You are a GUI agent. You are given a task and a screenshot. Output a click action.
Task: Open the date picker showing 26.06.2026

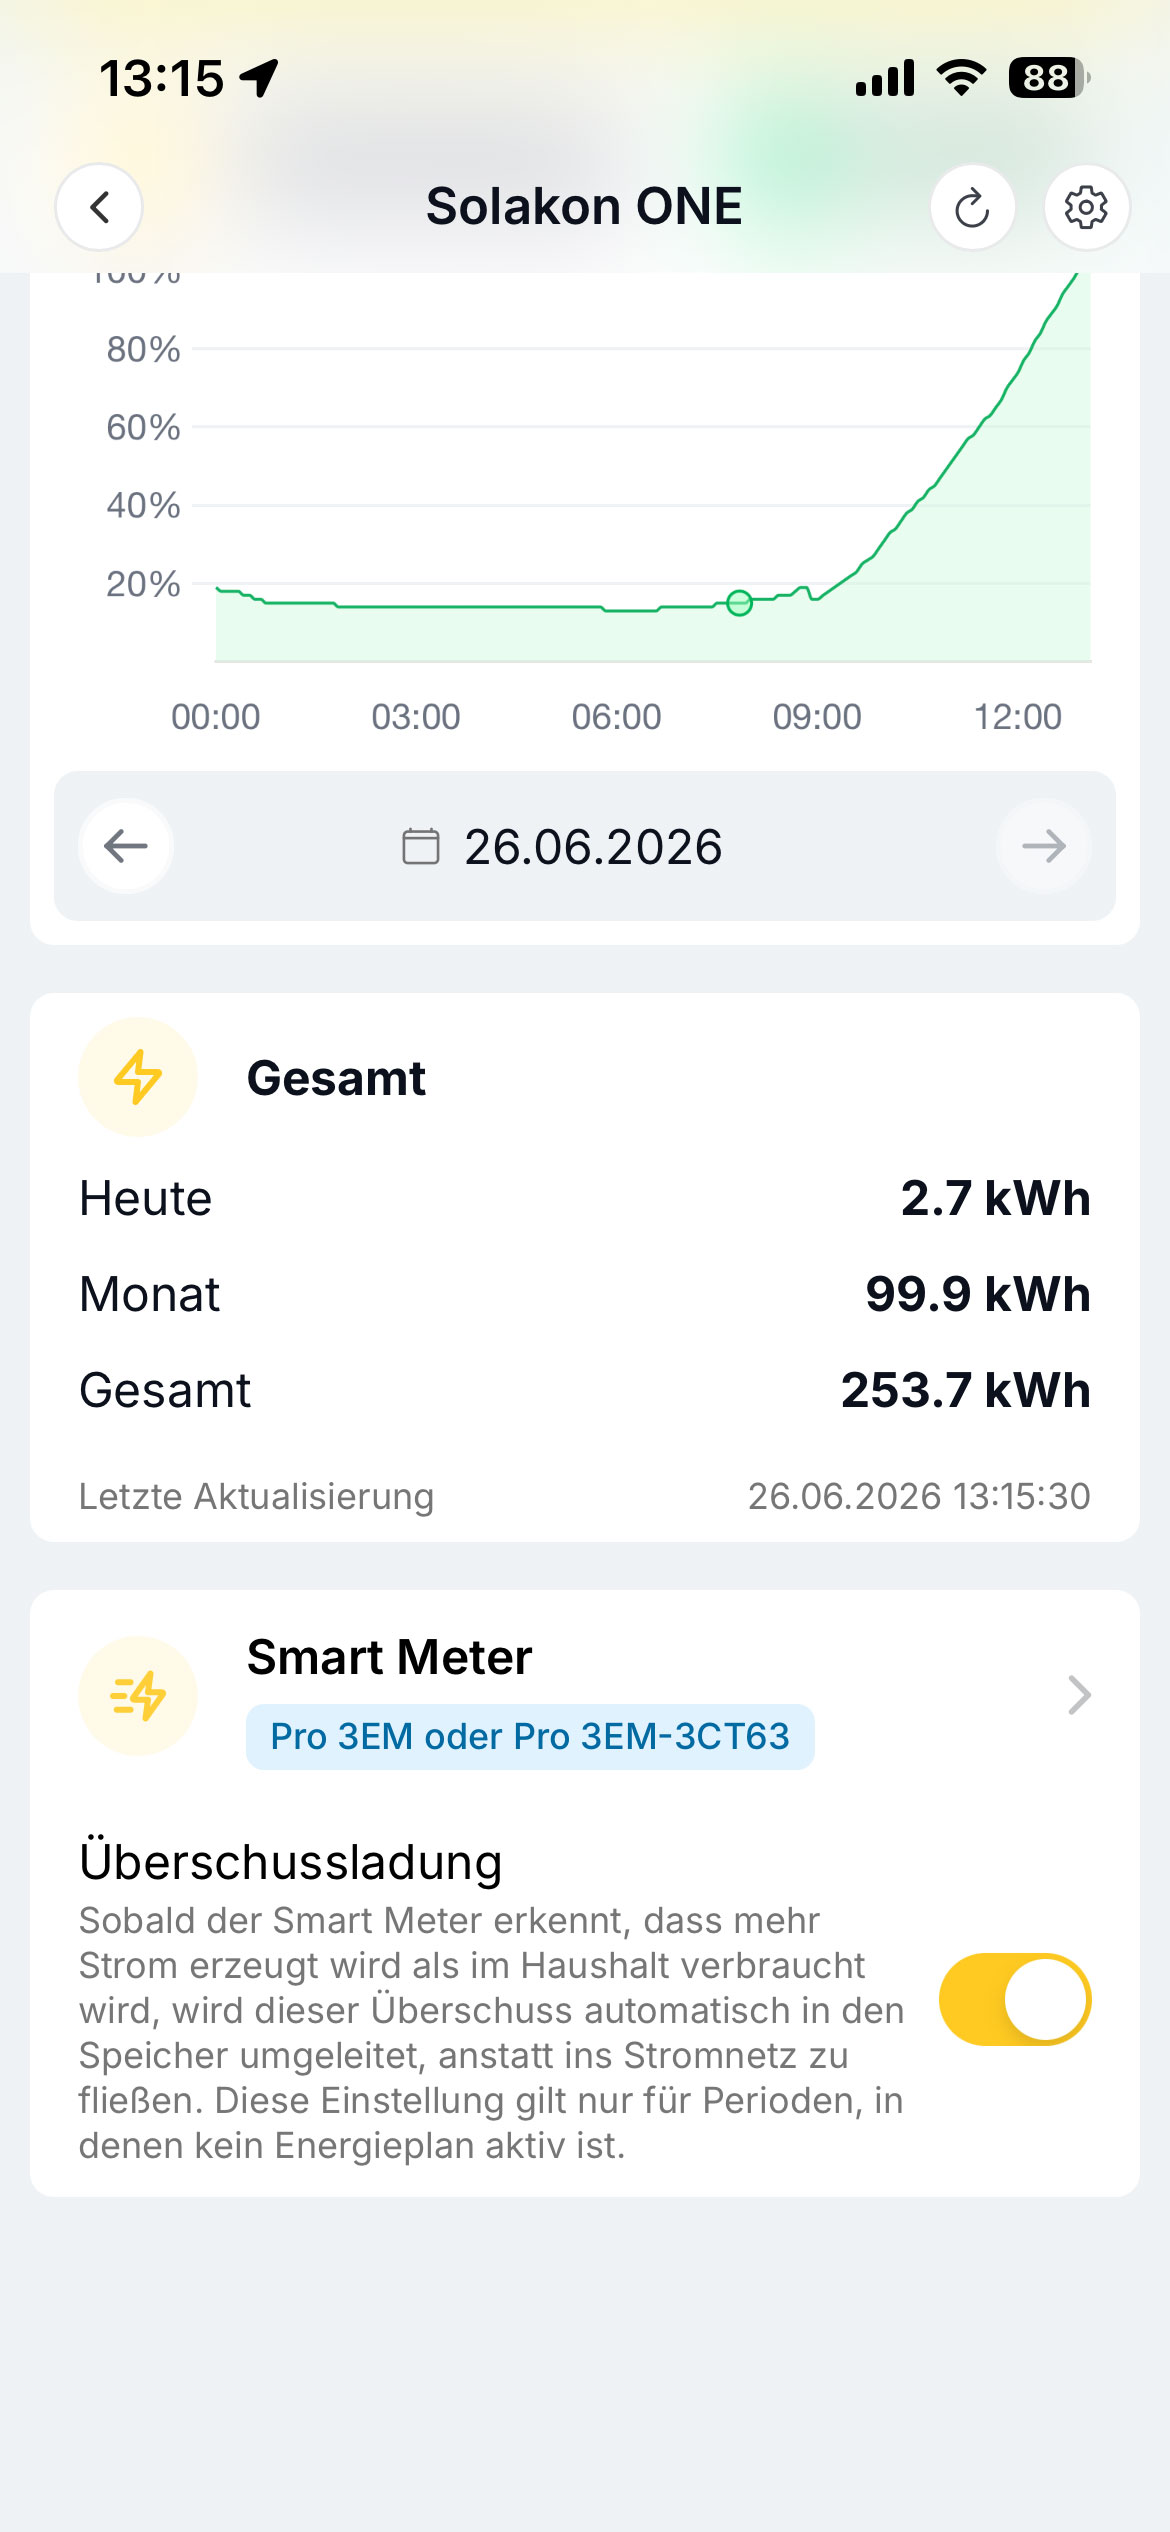[x=592, y=847]
